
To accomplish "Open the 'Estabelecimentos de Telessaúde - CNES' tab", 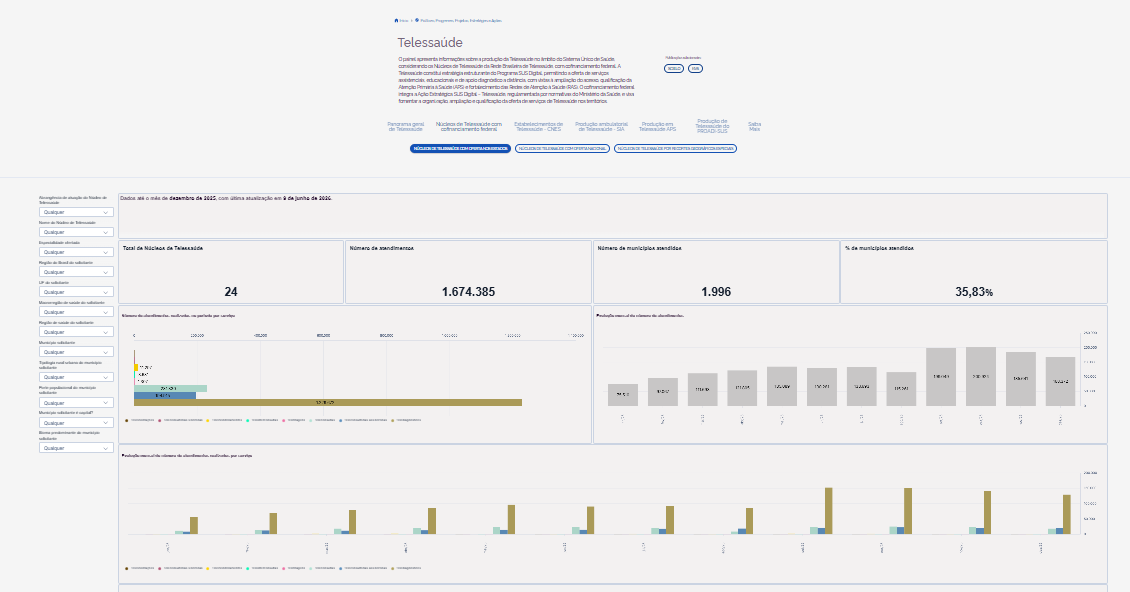I will pyautogui.click(x=538, y=126).
